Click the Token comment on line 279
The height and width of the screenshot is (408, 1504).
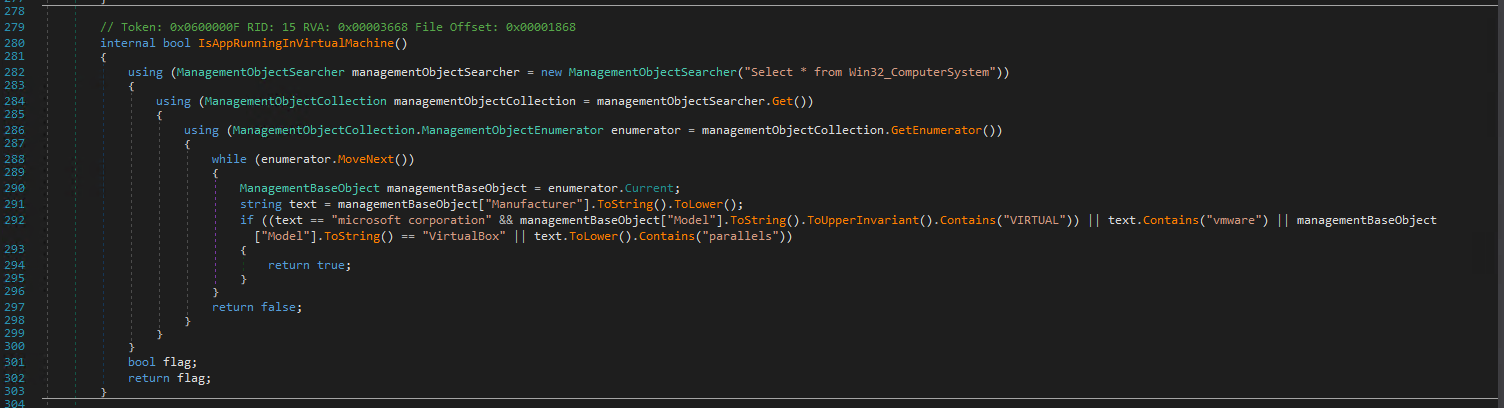tap(338, 26)
